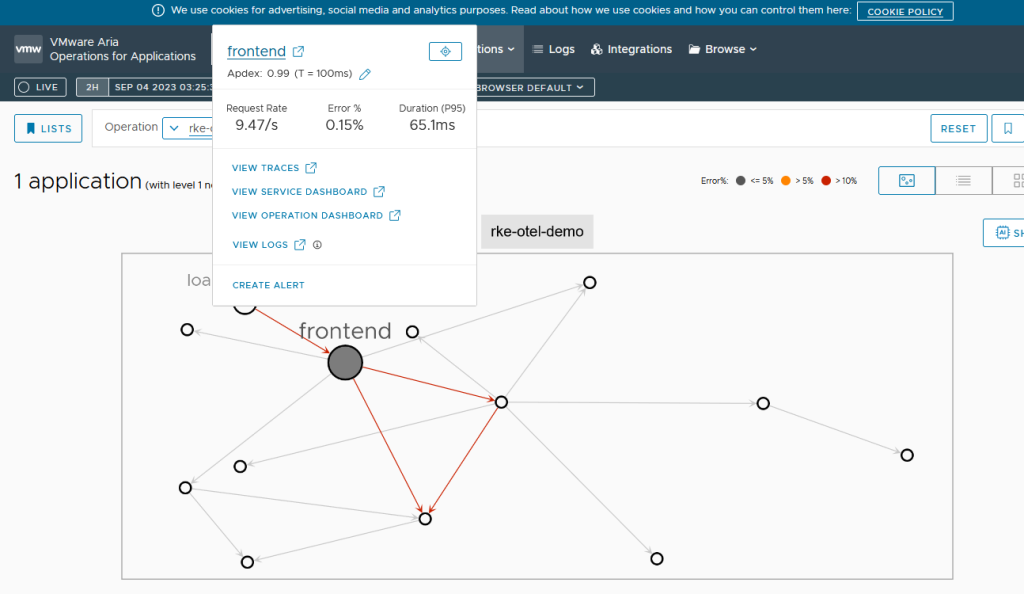Toggle the LIVE mode button
Screen dimensions: 1024x594
pyautogui.click(x=41, y=87)
